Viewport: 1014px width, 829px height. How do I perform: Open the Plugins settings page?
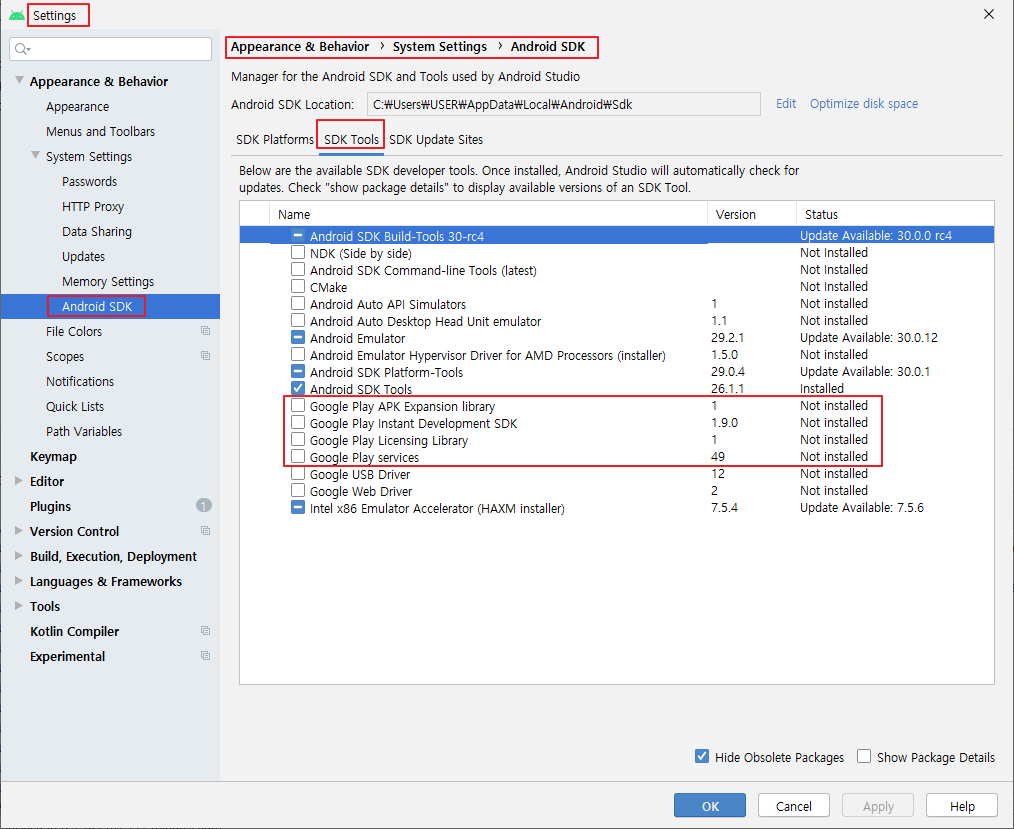pyautogui.click(x=50, y=506)
